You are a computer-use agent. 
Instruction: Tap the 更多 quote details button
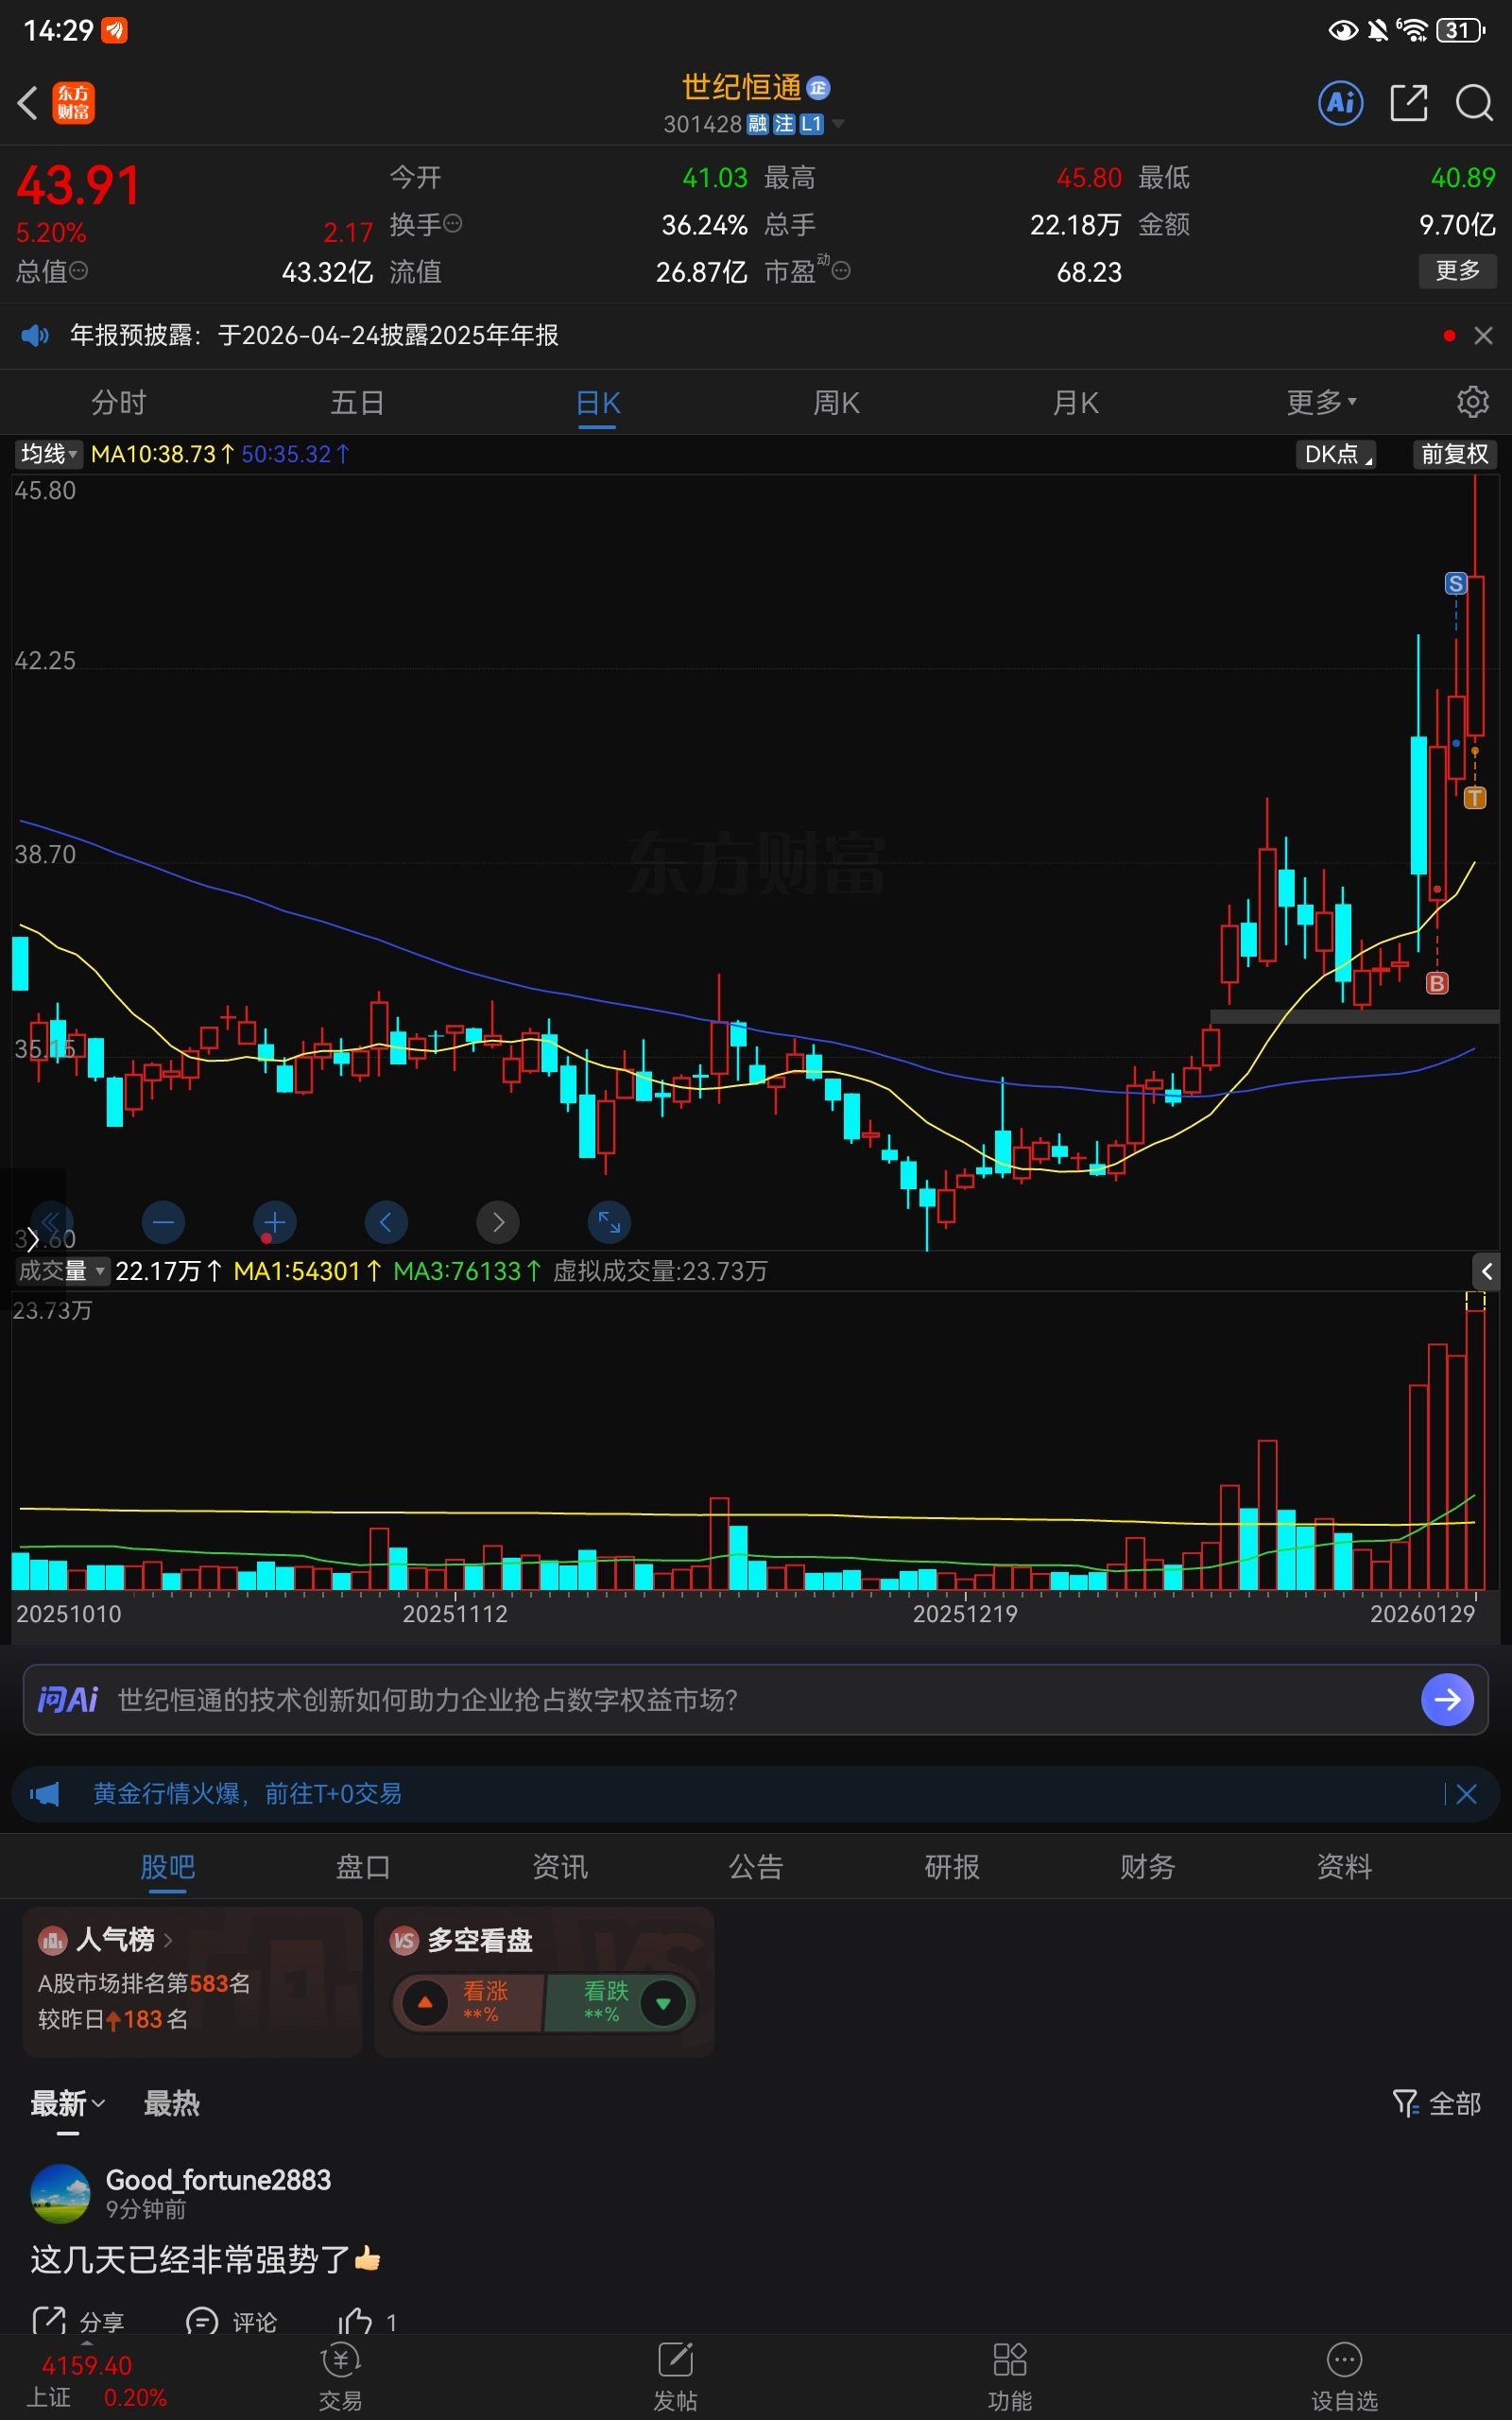[1457, 270]
